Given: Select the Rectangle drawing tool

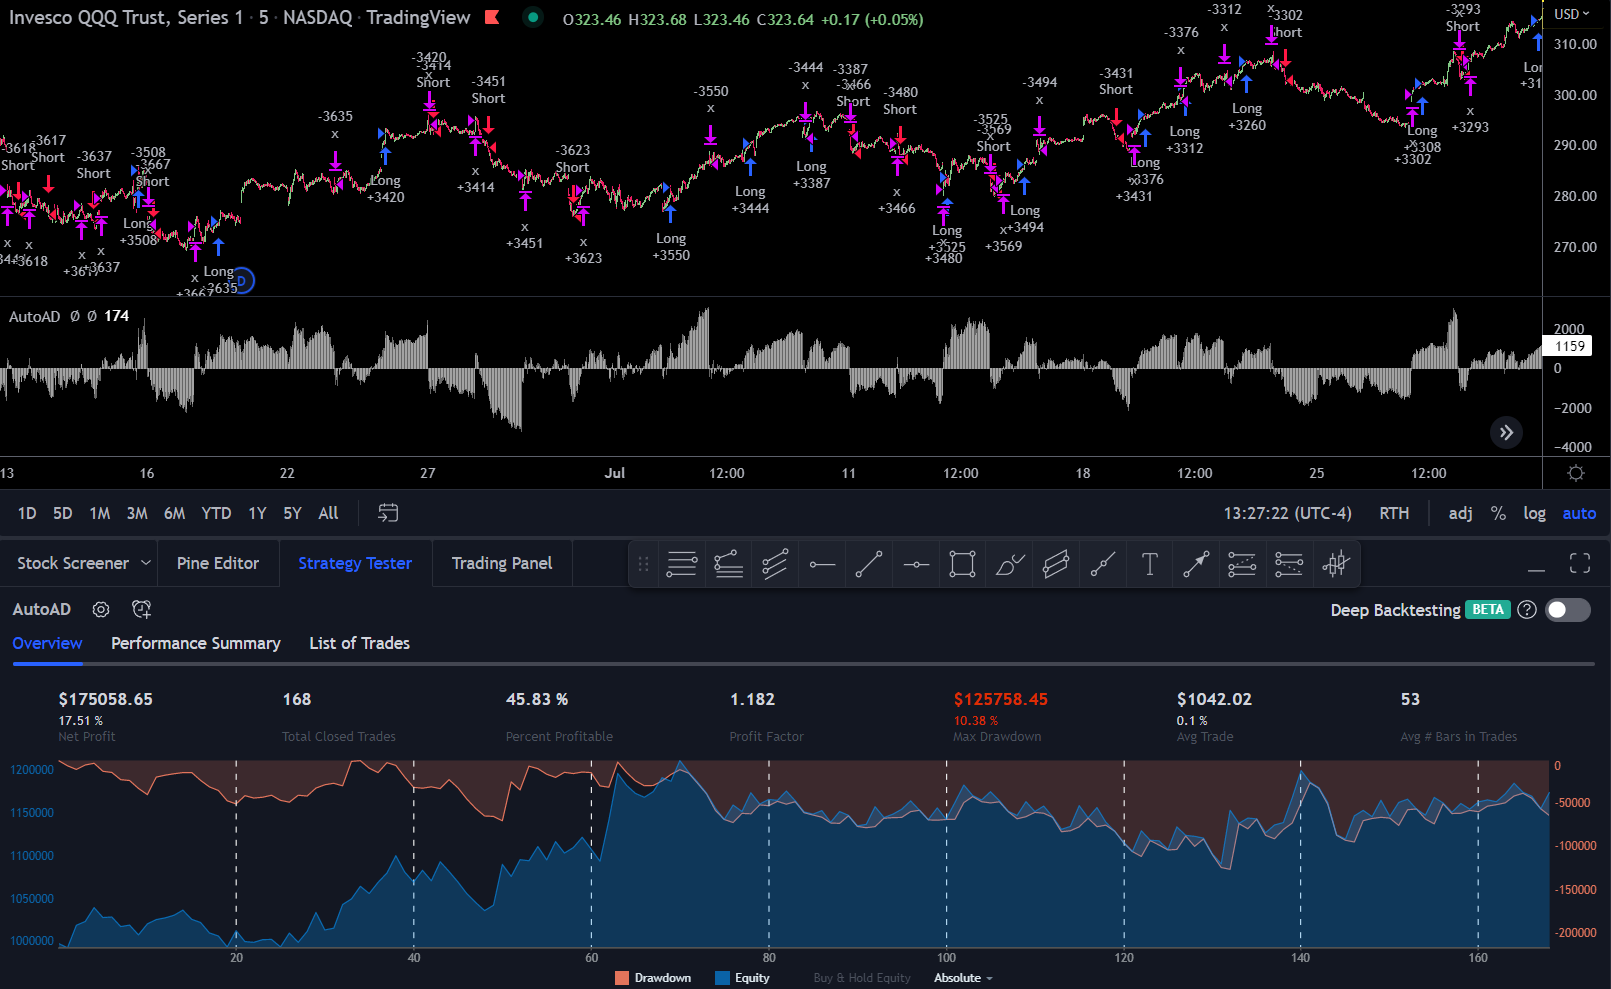Looking at the screenshot, I should pos(962,564).
